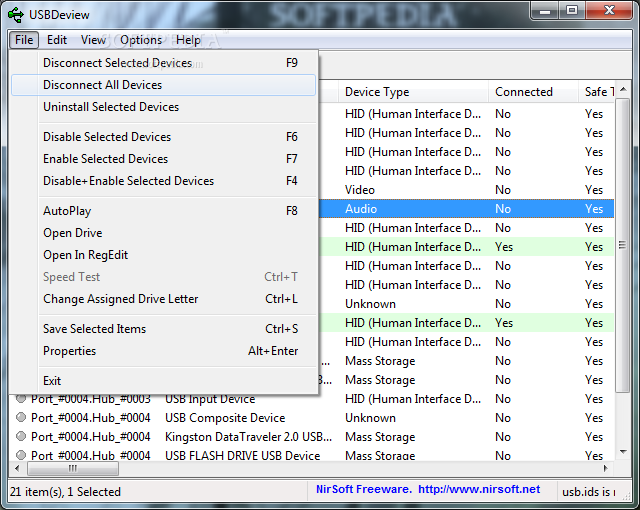Minimize the USBDeview window
The width and height of the screenshot is (640, 510).
544,11
